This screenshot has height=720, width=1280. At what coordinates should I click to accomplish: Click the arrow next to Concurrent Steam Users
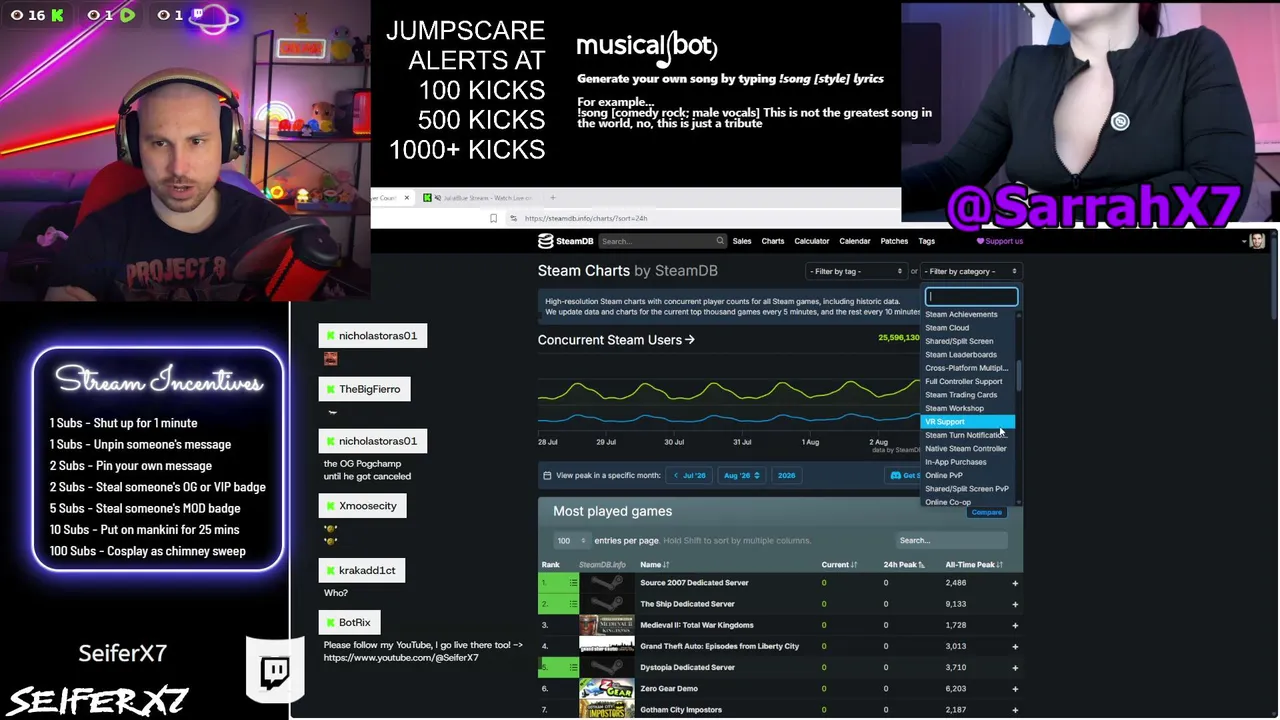690,340
